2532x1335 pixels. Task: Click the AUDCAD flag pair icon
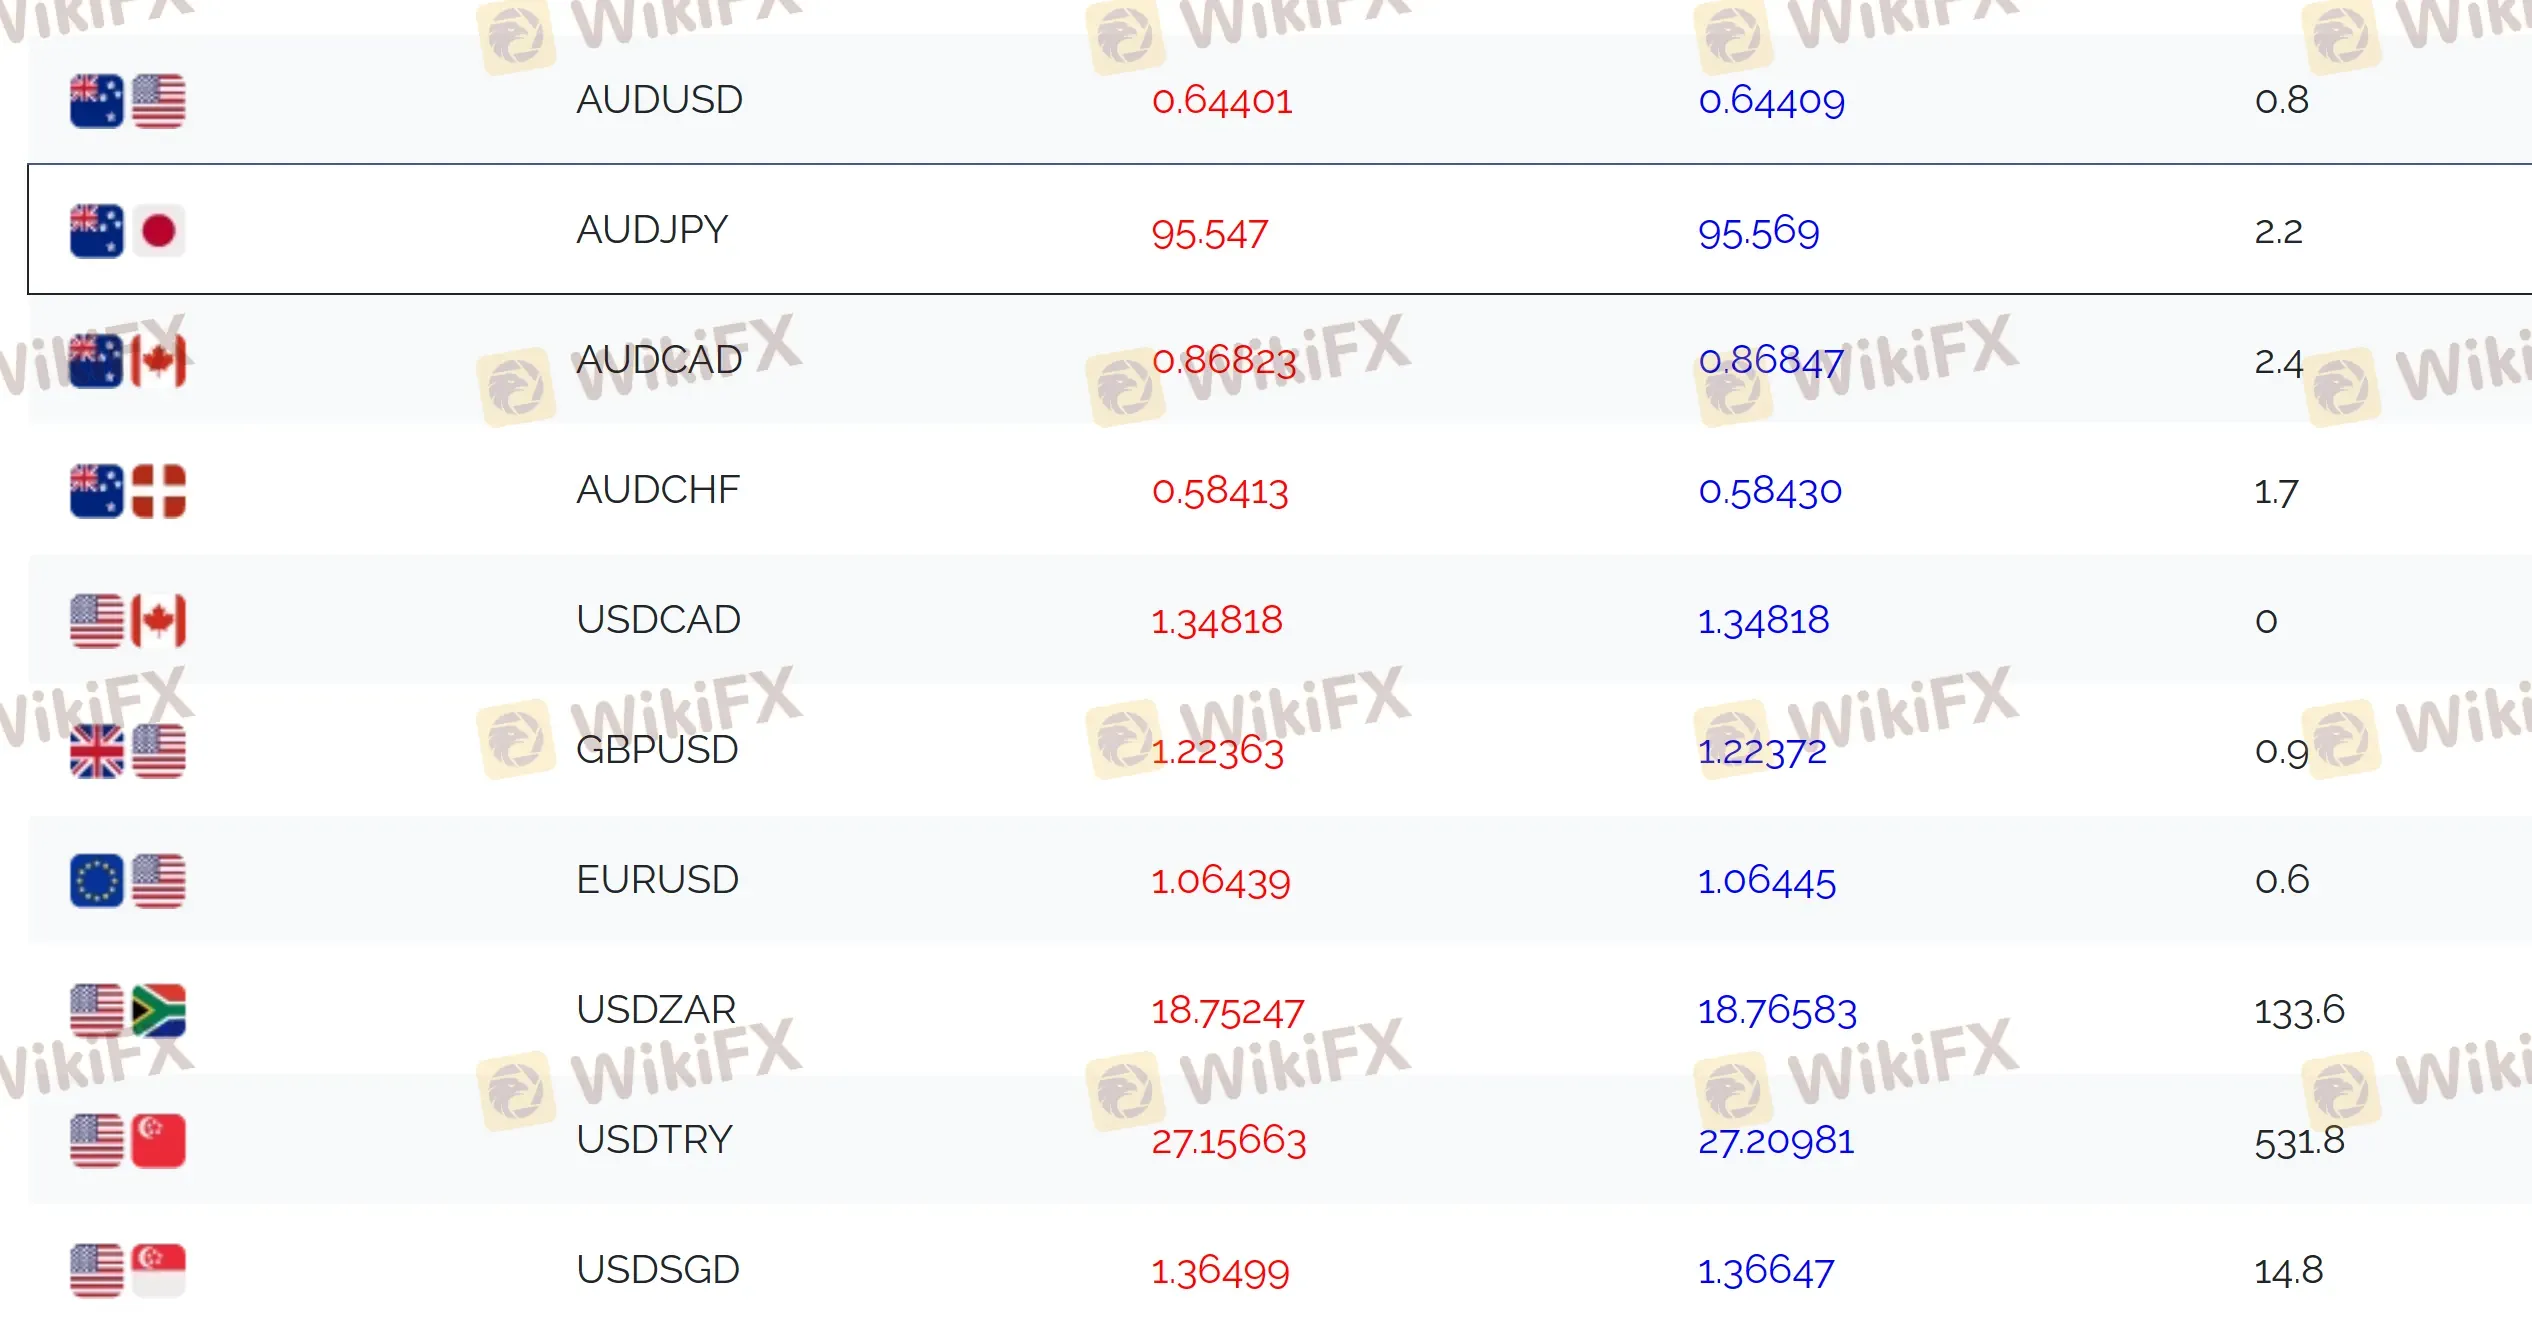[127, 361]
